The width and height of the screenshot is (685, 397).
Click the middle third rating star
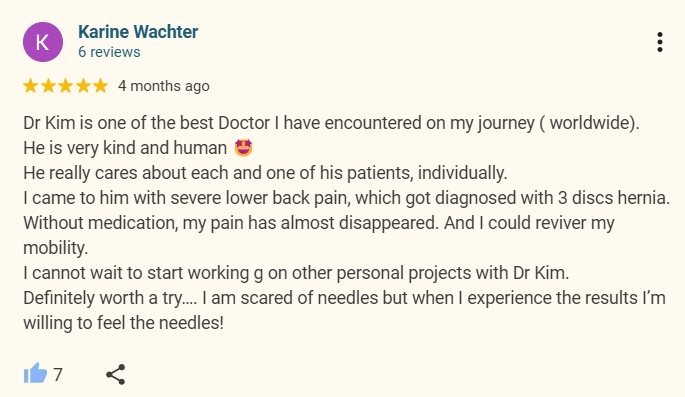(66, 86)
